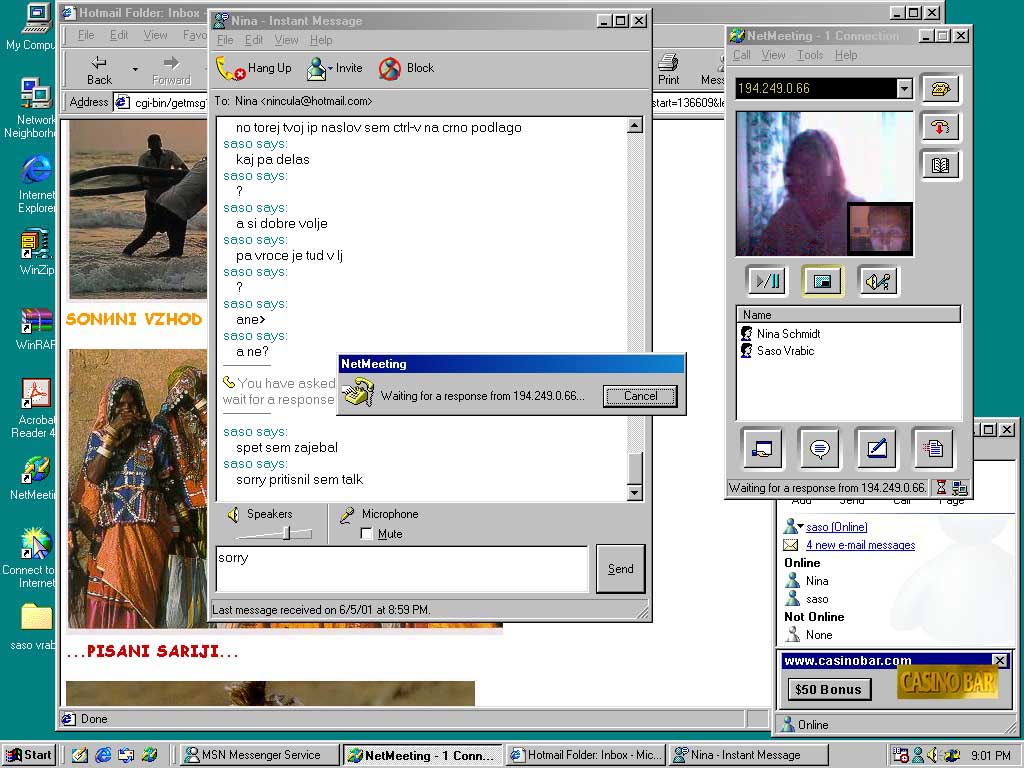Click the message input field containing sorry

[402, 569]
